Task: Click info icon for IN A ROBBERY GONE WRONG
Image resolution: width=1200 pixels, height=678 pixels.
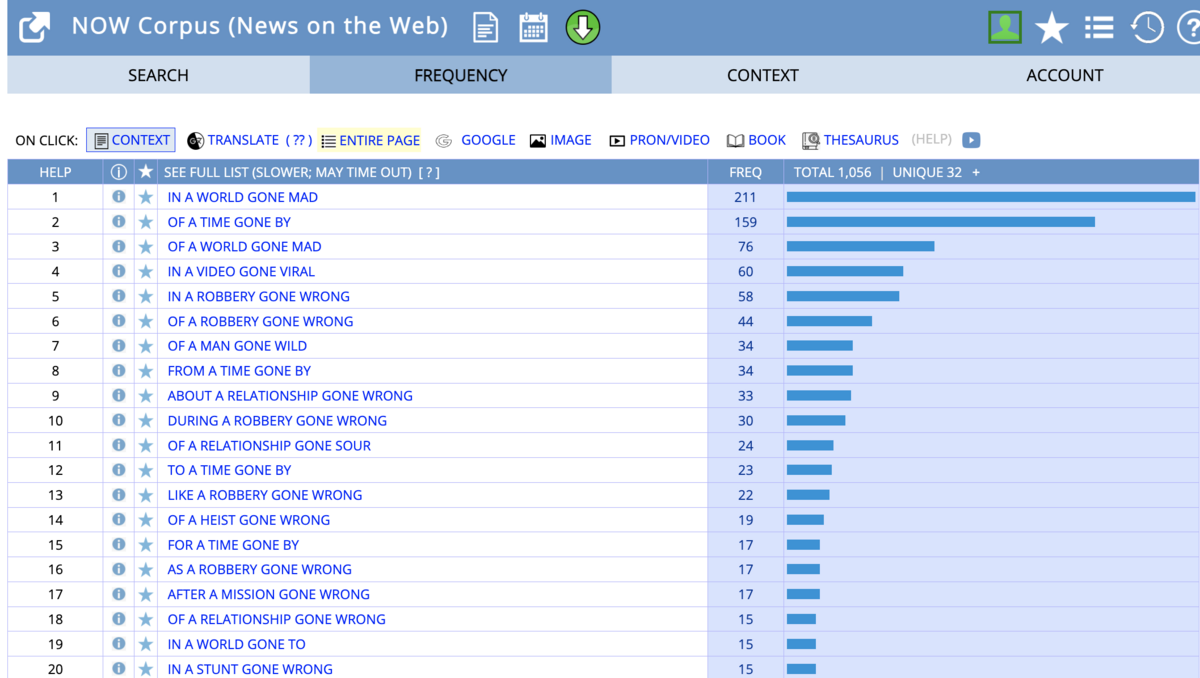Action: (x=119, y=296)
